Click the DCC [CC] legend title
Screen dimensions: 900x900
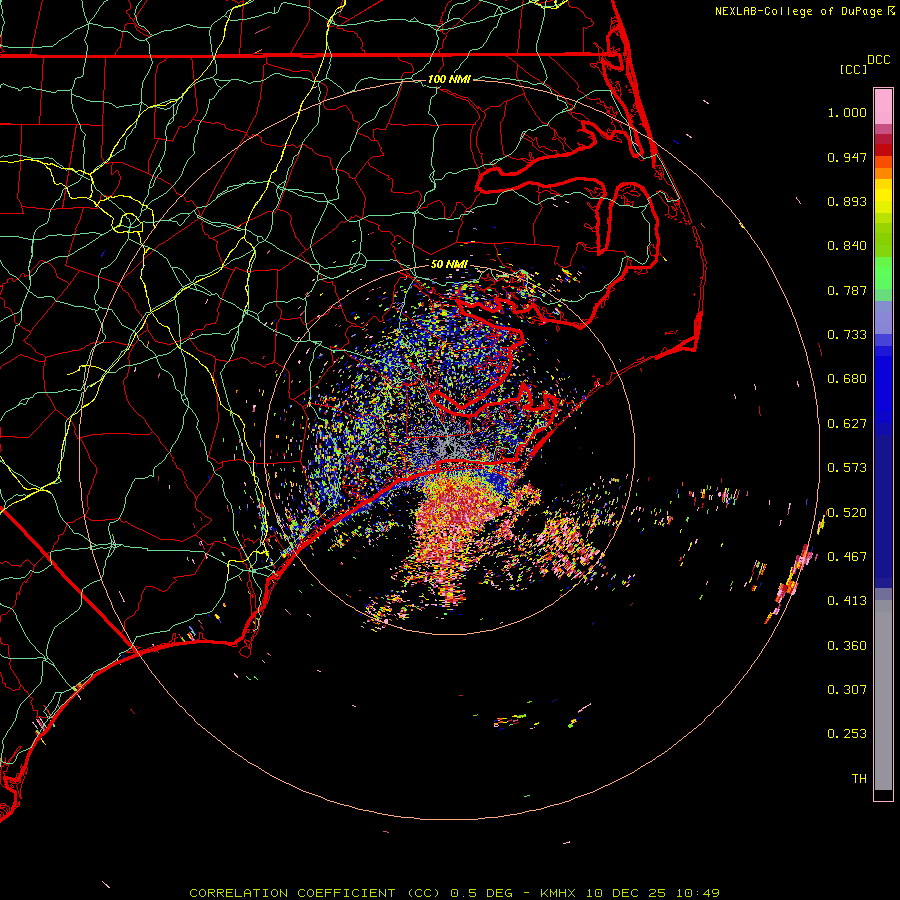(864, 64)
